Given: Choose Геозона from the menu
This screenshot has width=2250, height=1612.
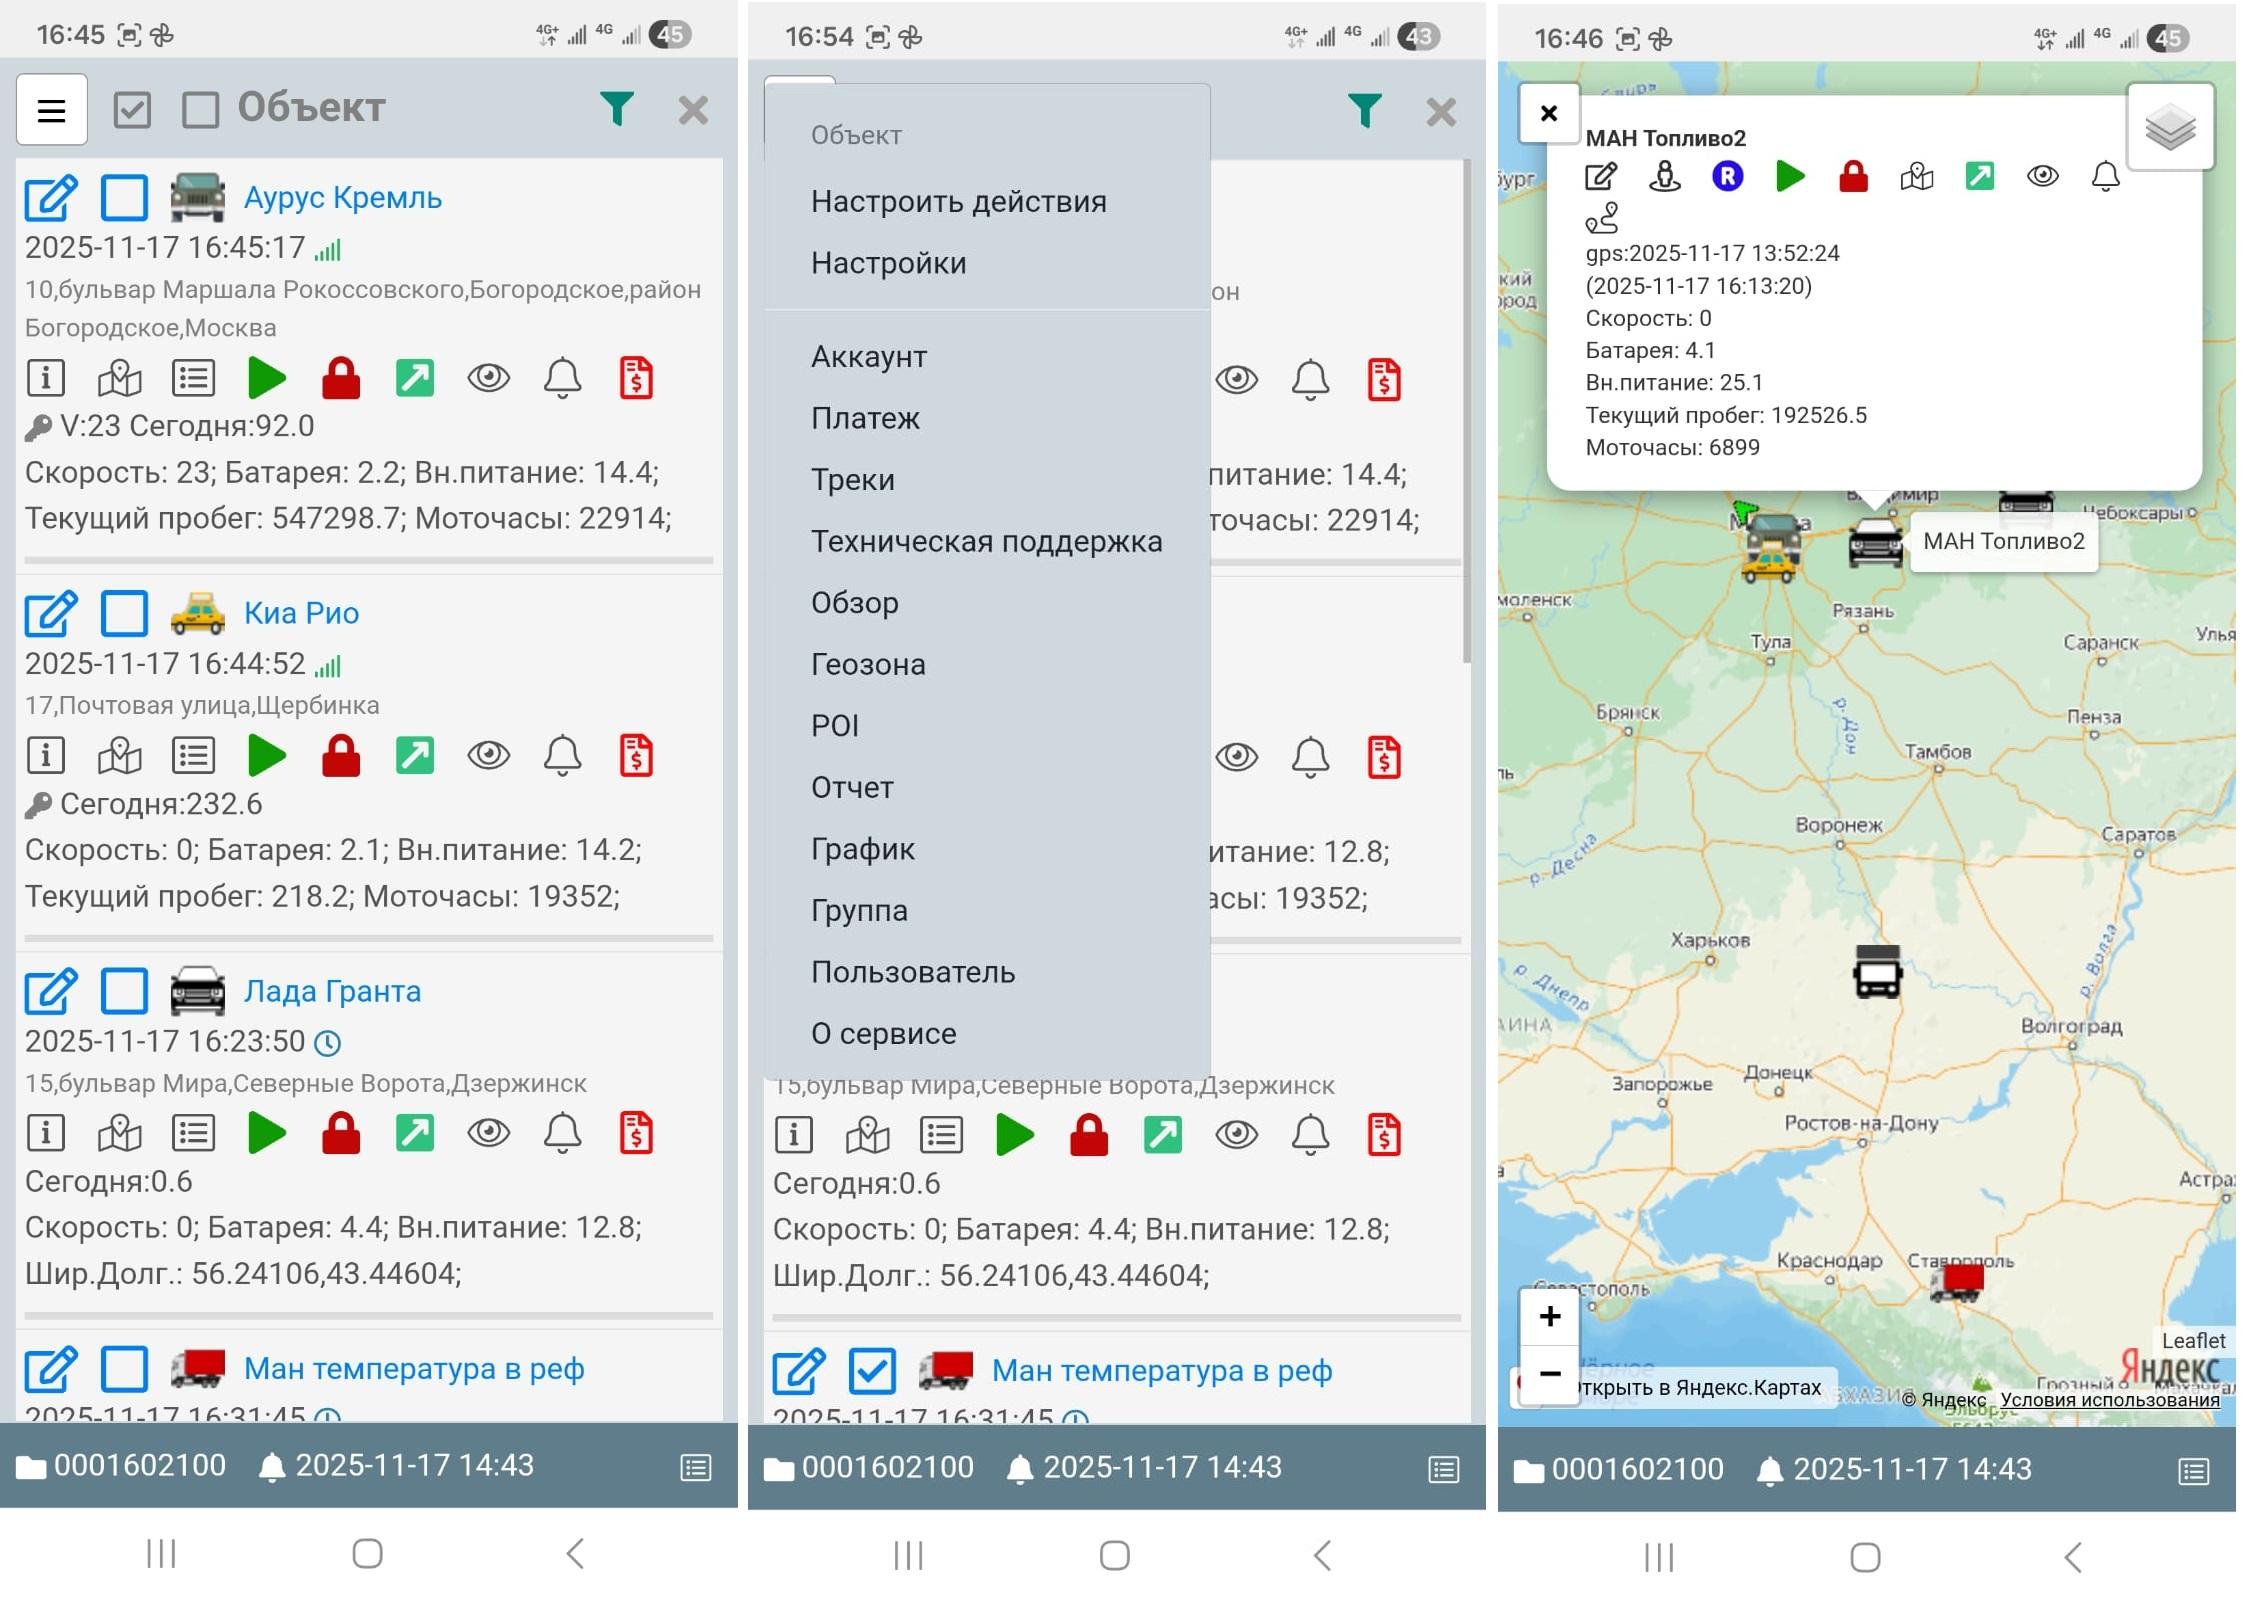Looking at the screenshot, I should [867, 664].
